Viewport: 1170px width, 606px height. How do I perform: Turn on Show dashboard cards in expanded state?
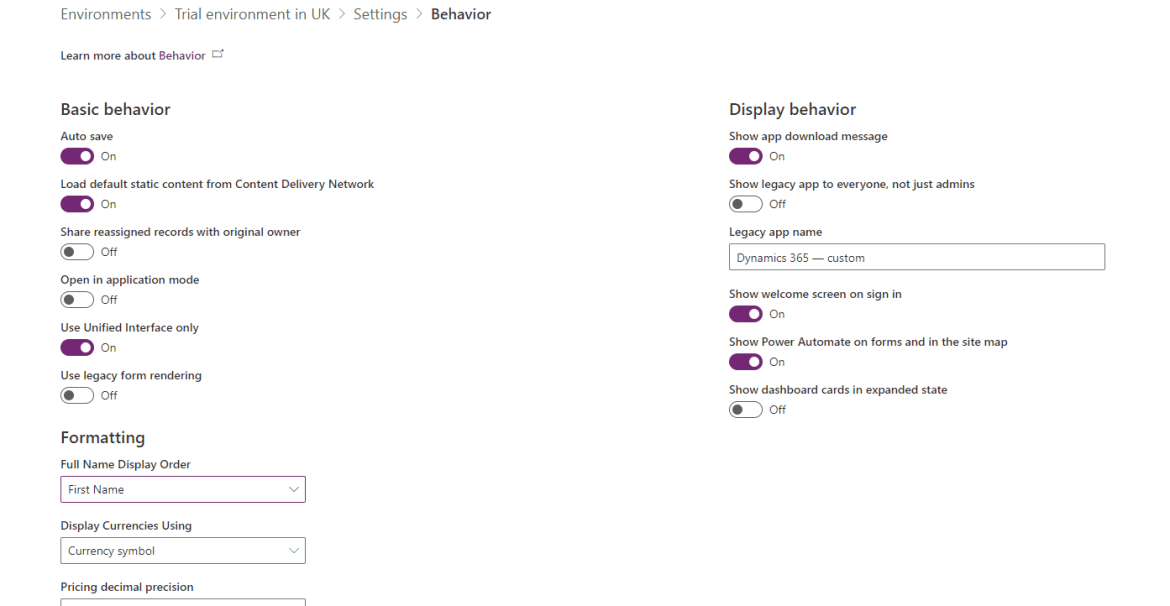tap(745, 409)
